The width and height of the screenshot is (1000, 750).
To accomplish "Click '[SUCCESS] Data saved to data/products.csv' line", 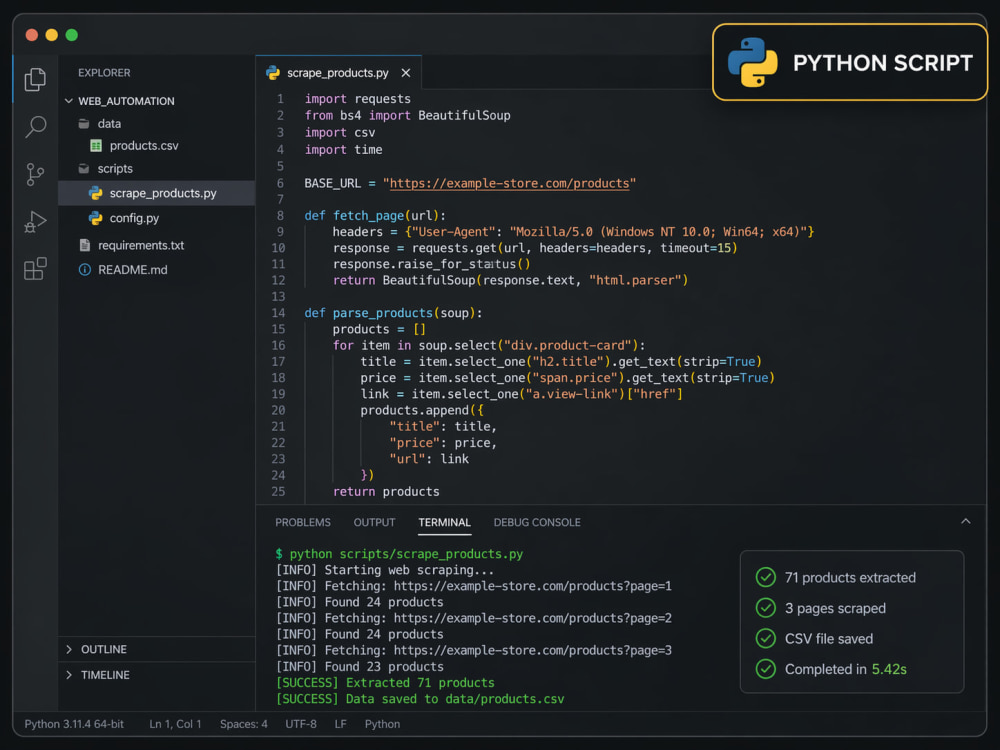I will [420, 699].
